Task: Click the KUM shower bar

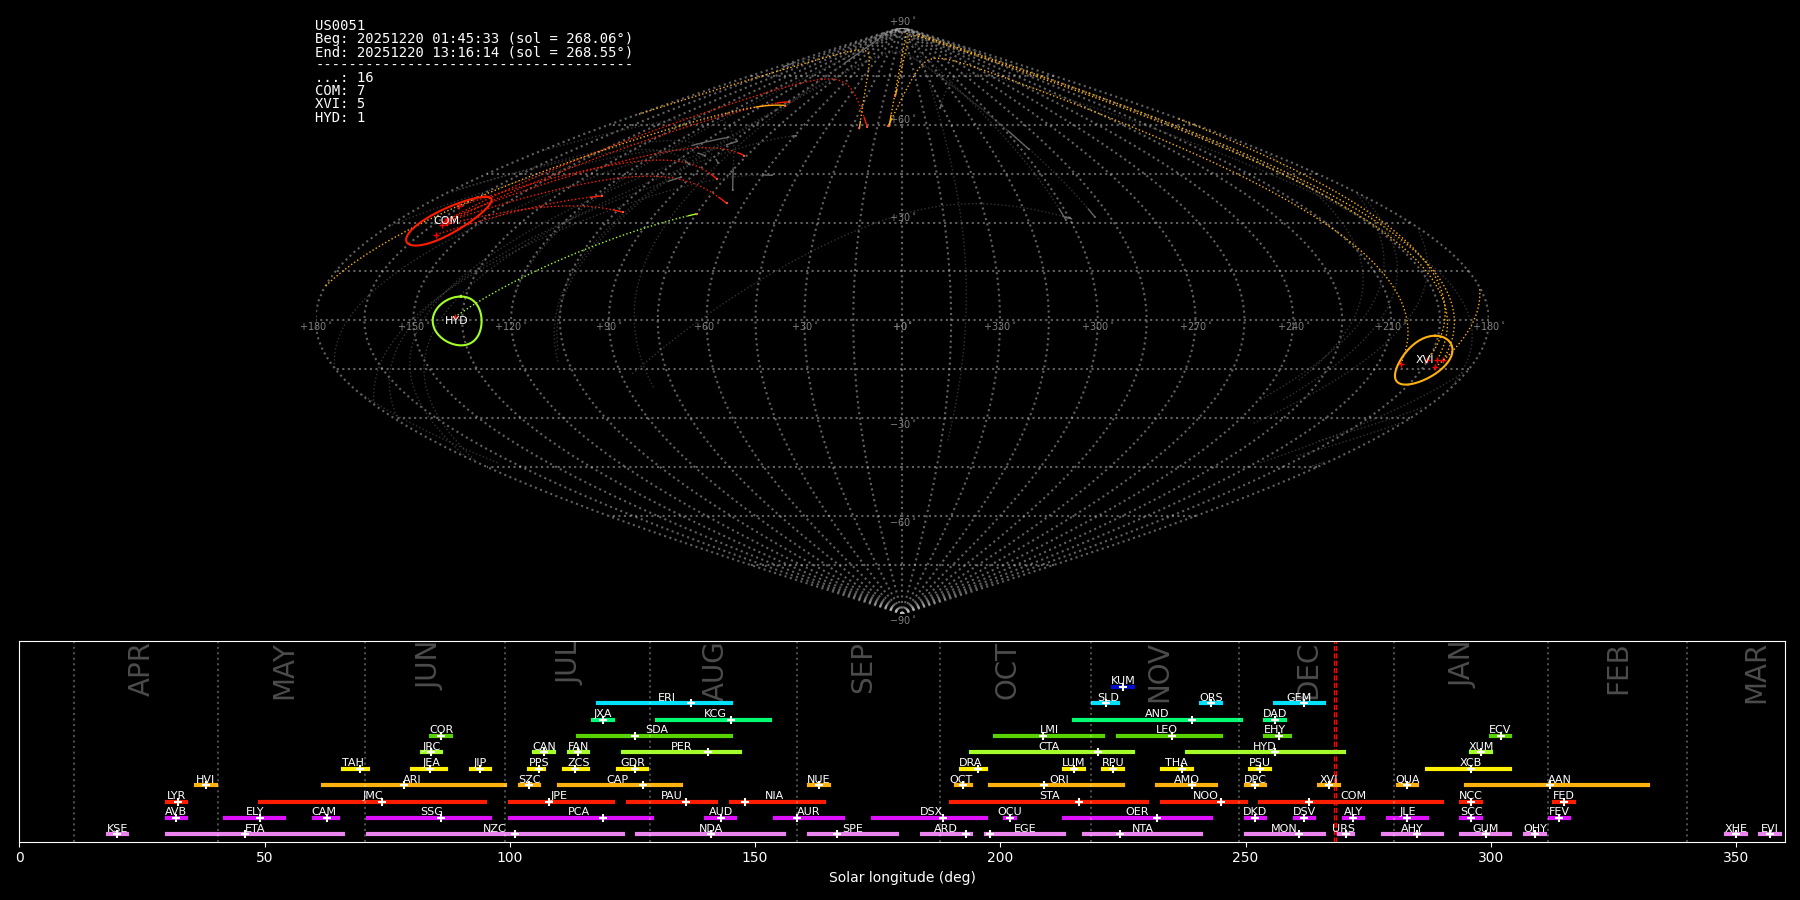Action: pos(1123,687)
